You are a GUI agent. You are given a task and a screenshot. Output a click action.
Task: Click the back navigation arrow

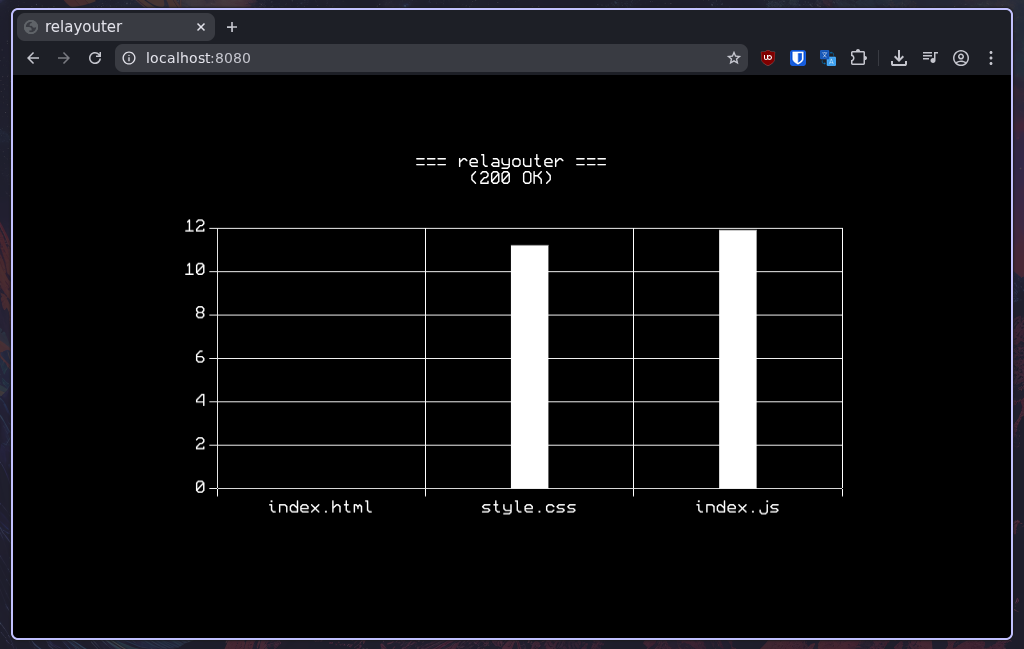[33, 58]
